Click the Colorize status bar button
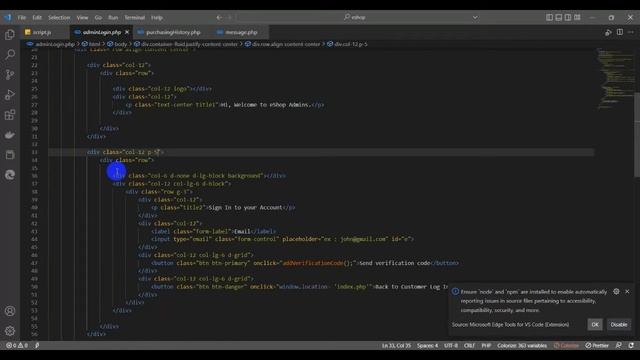Screen dimensions: 640x360 [566, 345]
